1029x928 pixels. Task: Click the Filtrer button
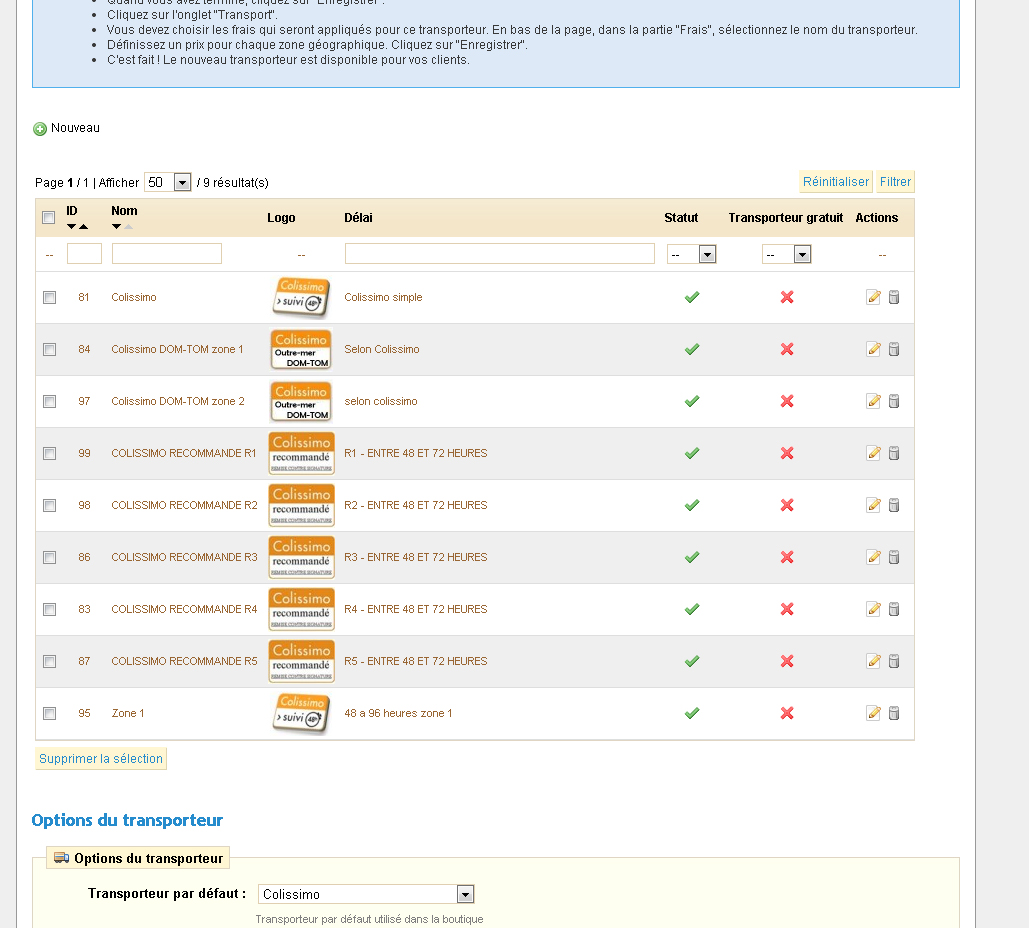click(x=895, y=182)
